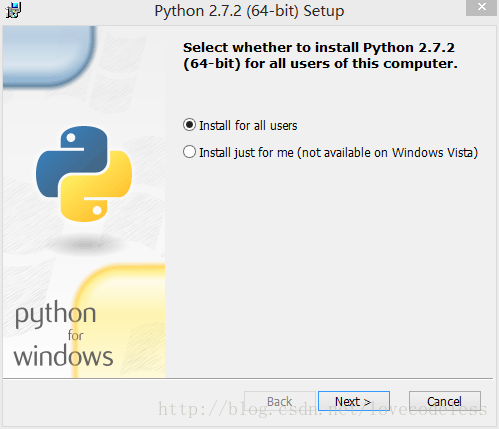499x429 pixels.
Task: Abort setup with the Cancel button
Action: pos(445,401)
